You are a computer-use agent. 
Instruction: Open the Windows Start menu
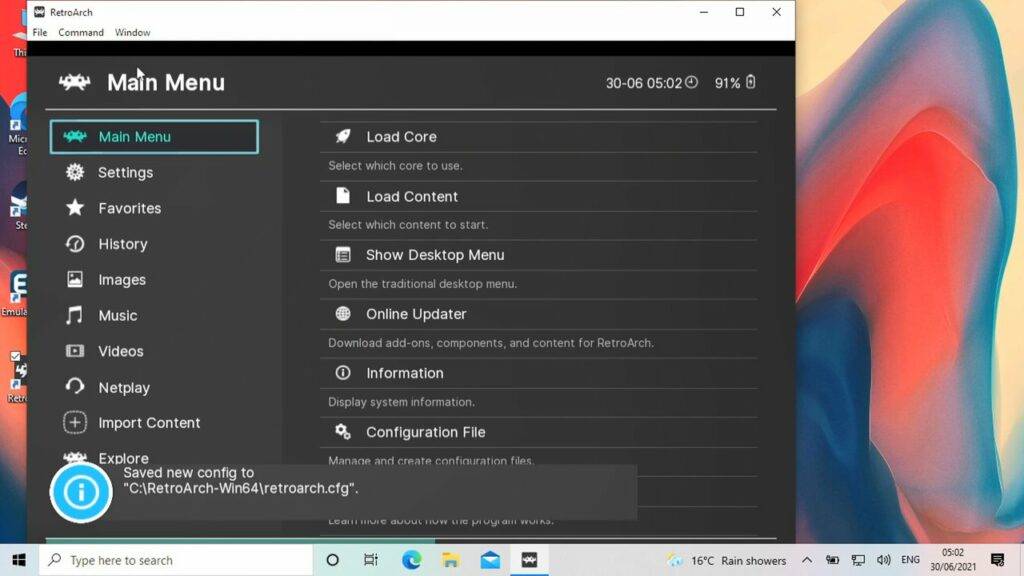[19, 560]
